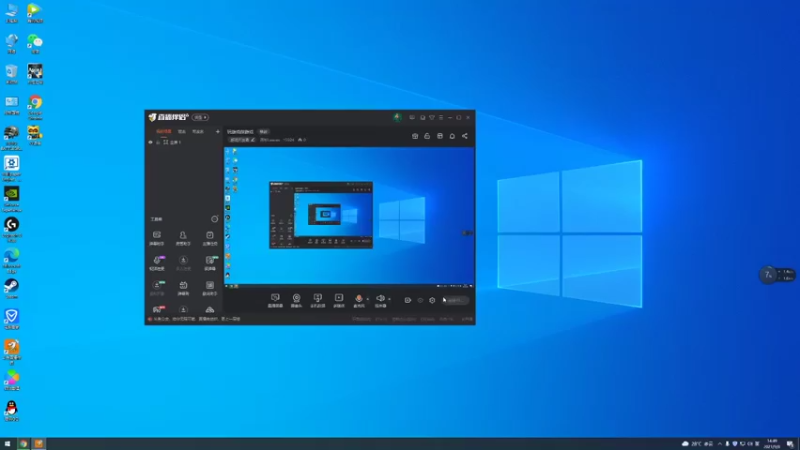Switch to the second scene tab
800x450 pixels.
[182, 132]
